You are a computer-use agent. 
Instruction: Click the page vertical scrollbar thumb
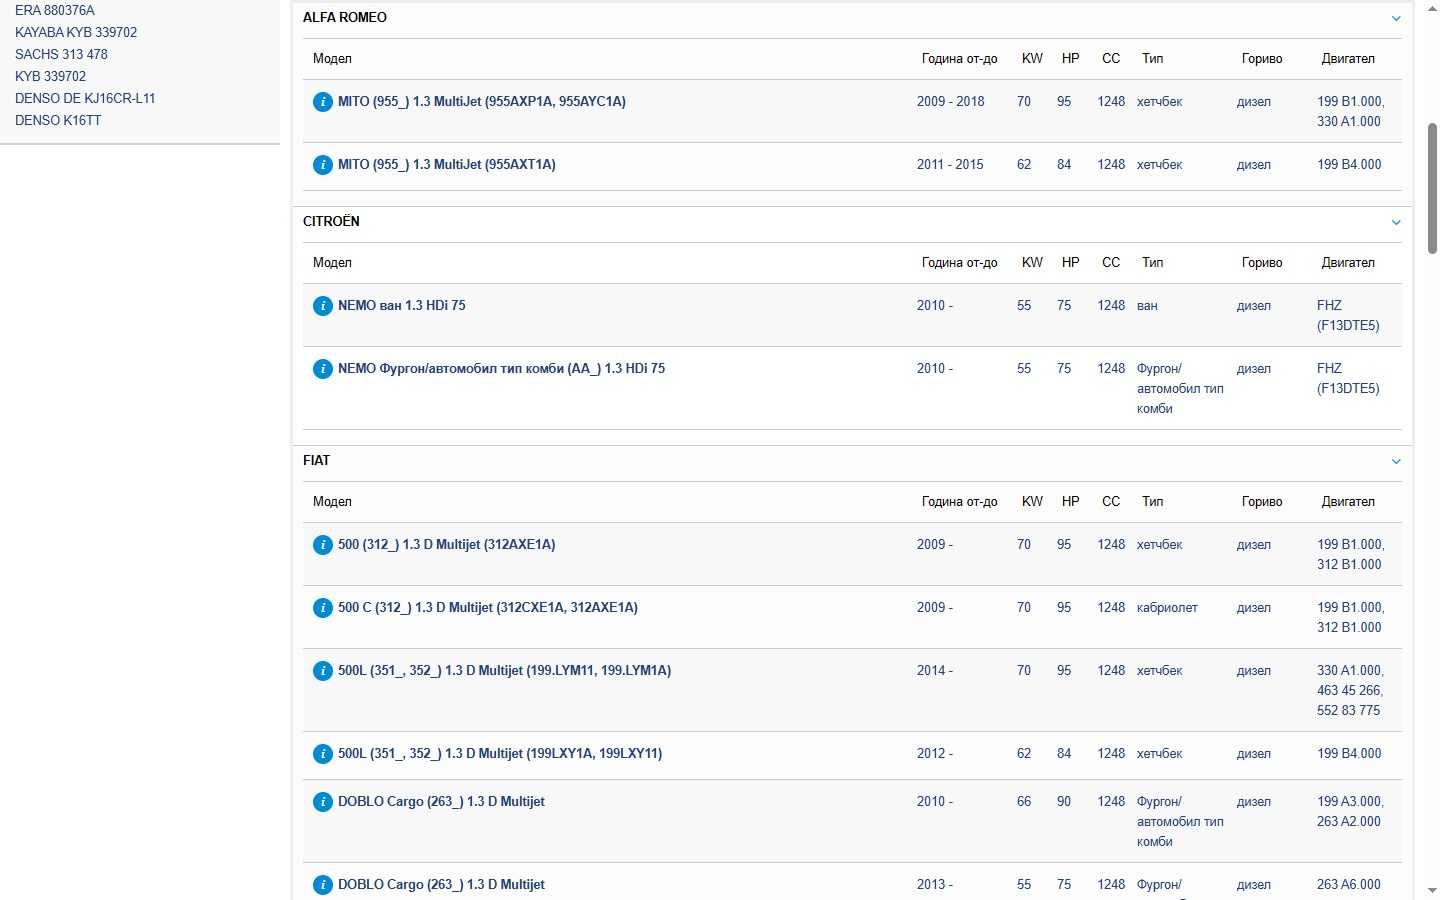pyautogui.click(x=1432, y=188)
